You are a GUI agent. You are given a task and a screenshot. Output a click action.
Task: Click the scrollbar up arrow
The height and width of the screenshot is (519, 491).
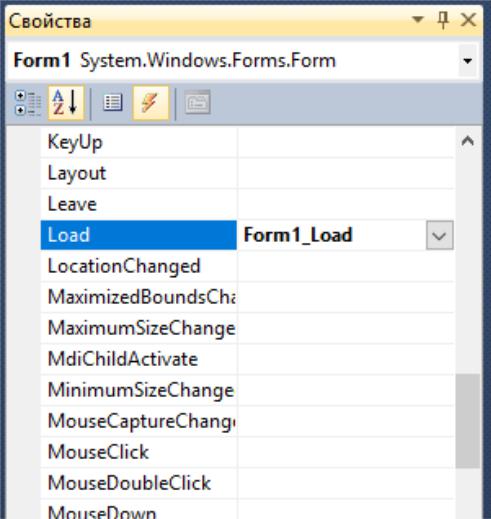coord(468,141)
